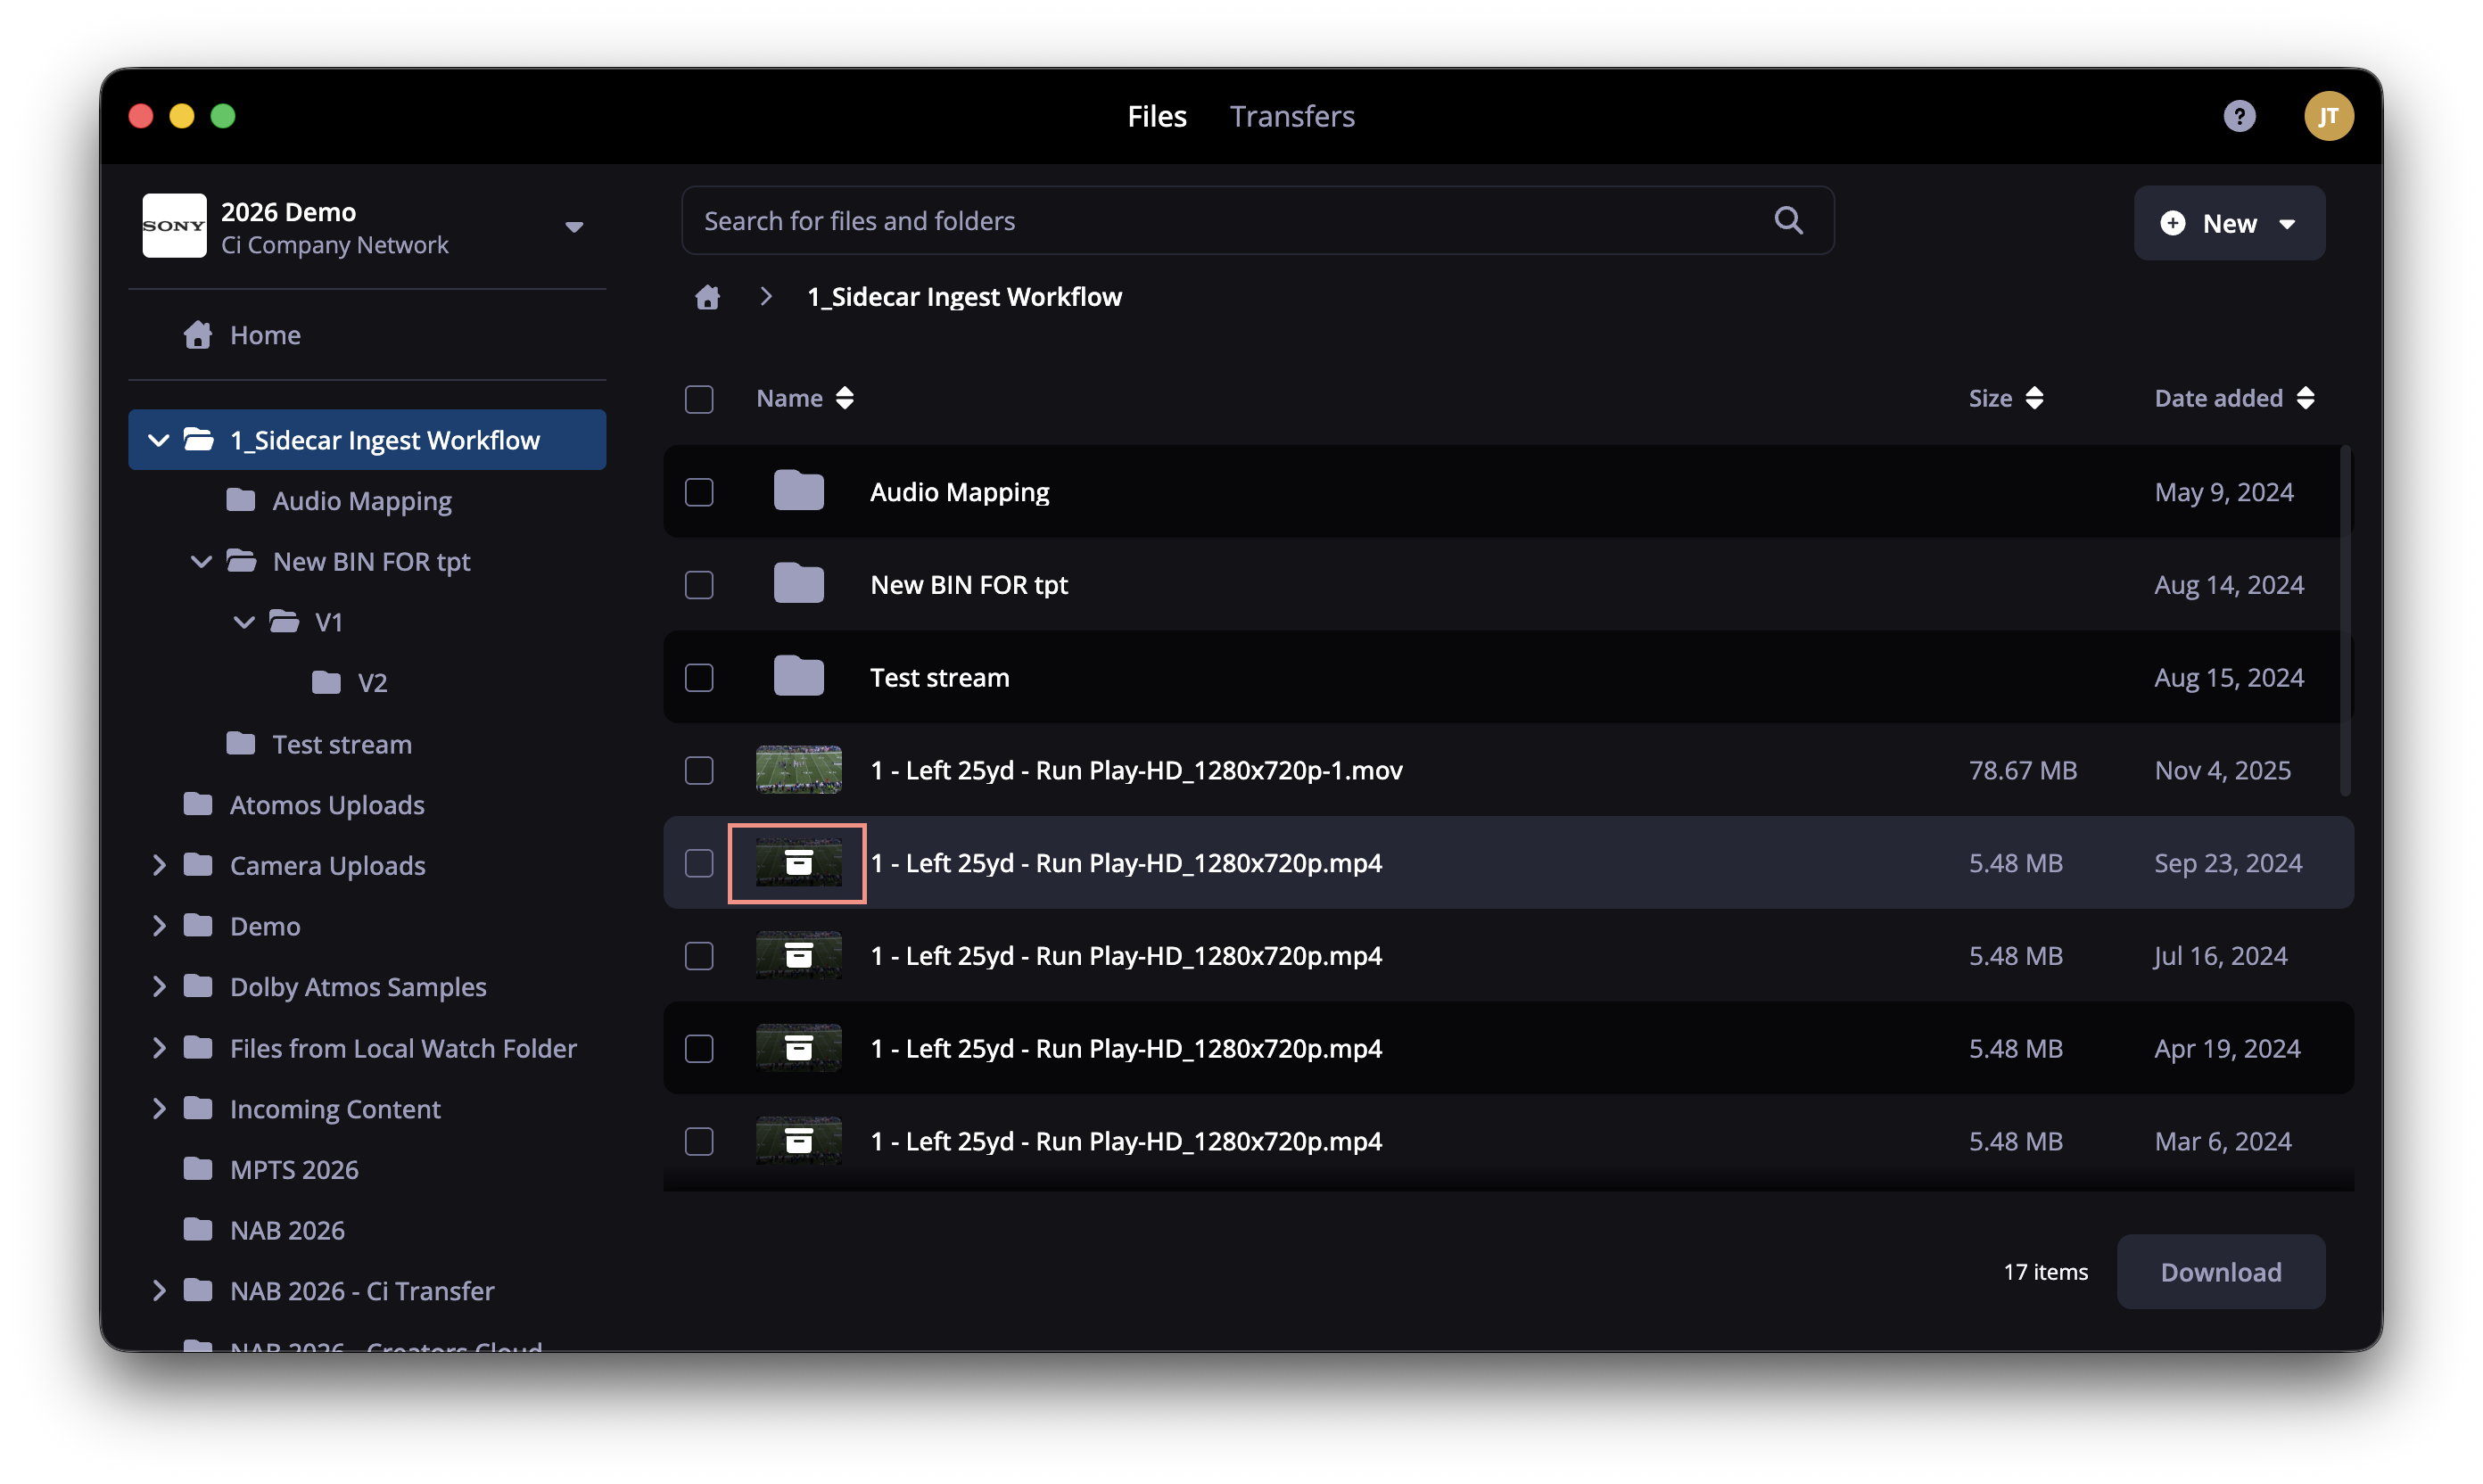Select MPTS 2026 in sidebar tree
Screen dimensions: 2483x1484
coord(294,1169)
